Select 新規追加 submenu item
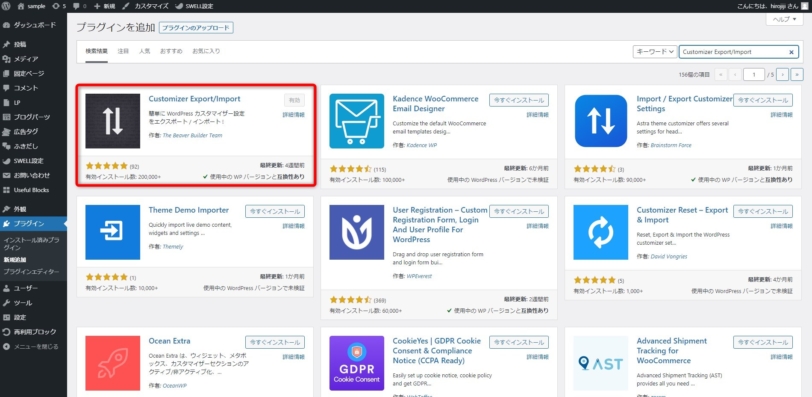812x397 pixels. (14, 259)
